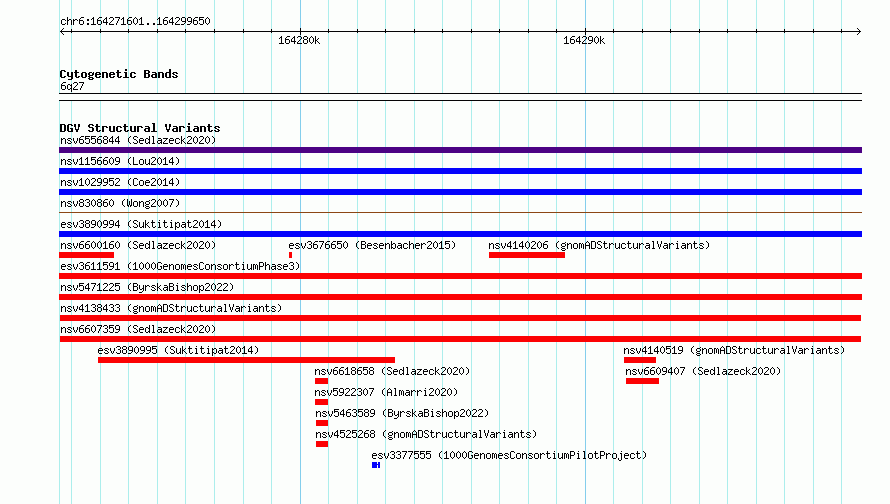Open variant nsv6600160 (Sedlazeck2020) label
The image size is (890, 504).
(x=138, y=245)
